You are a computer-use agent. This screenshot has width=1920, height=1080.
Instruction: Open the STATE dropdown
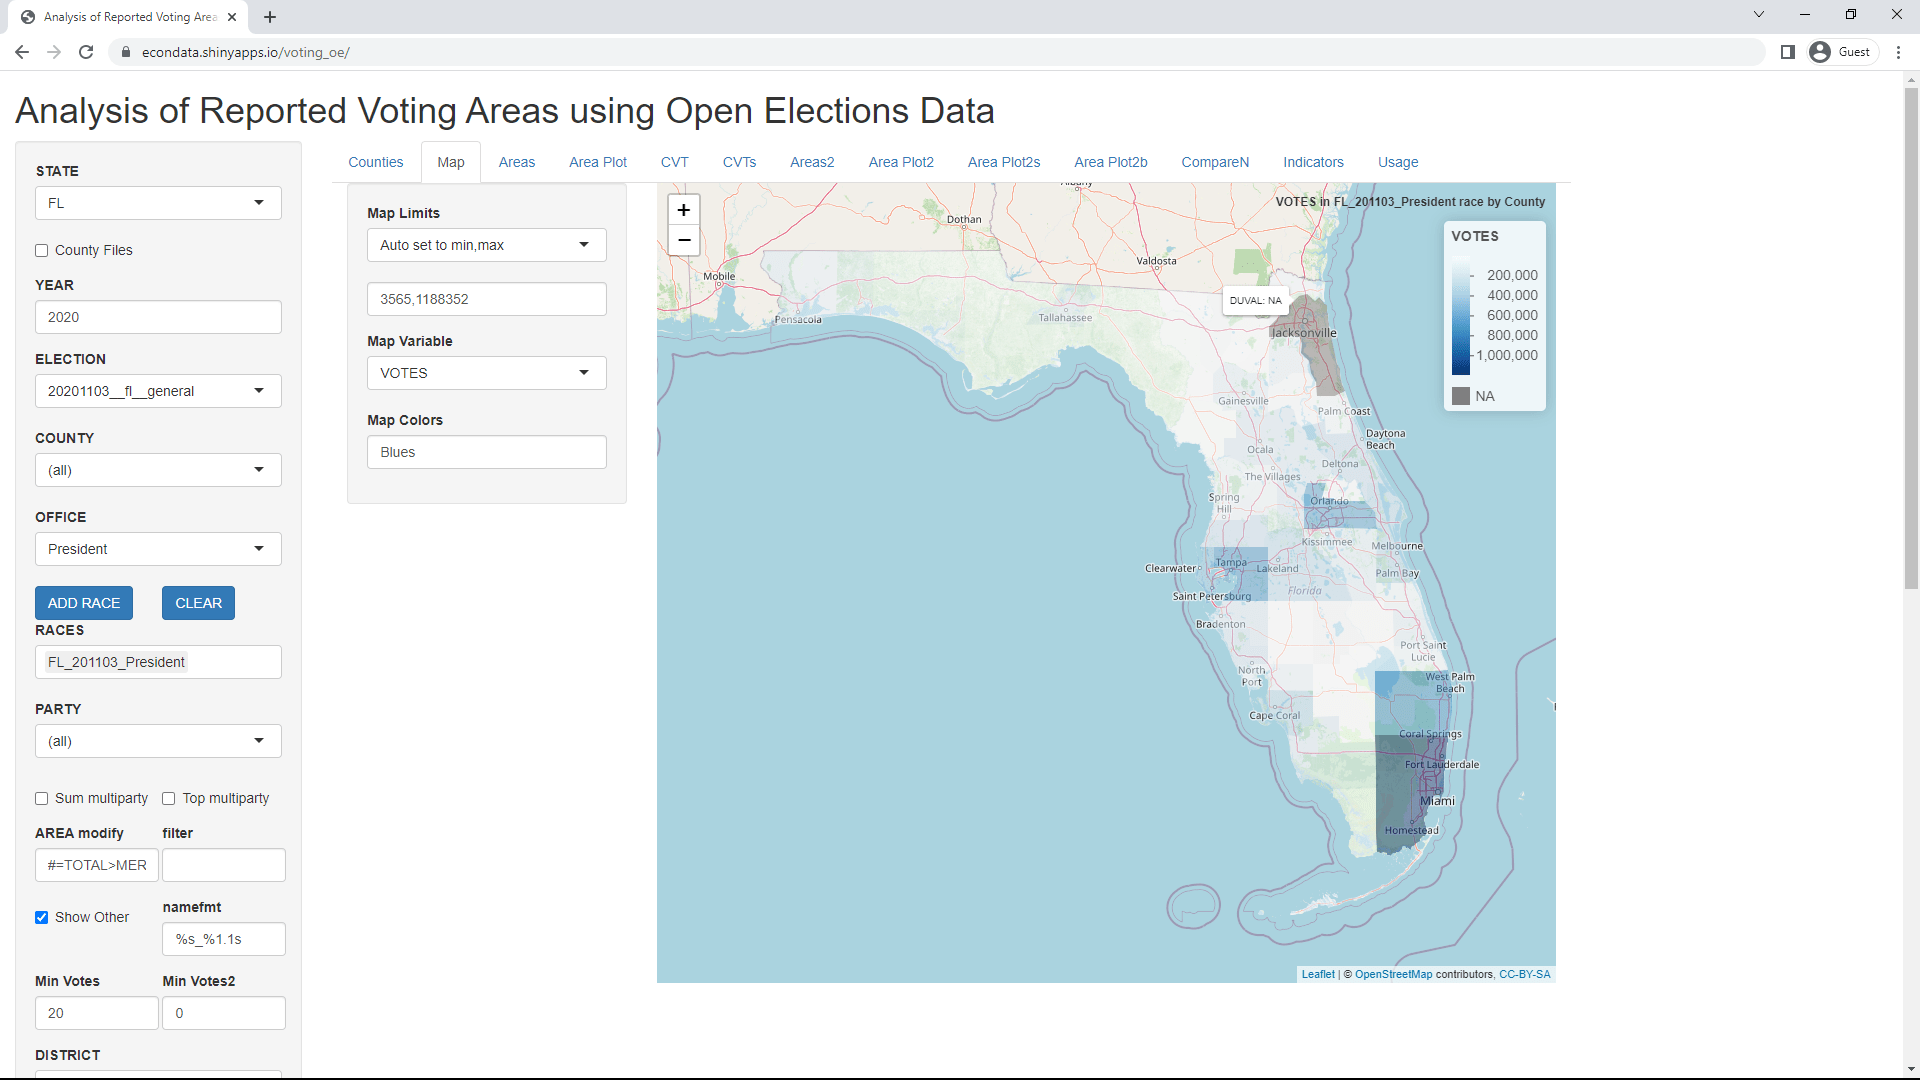click(158, 203)
